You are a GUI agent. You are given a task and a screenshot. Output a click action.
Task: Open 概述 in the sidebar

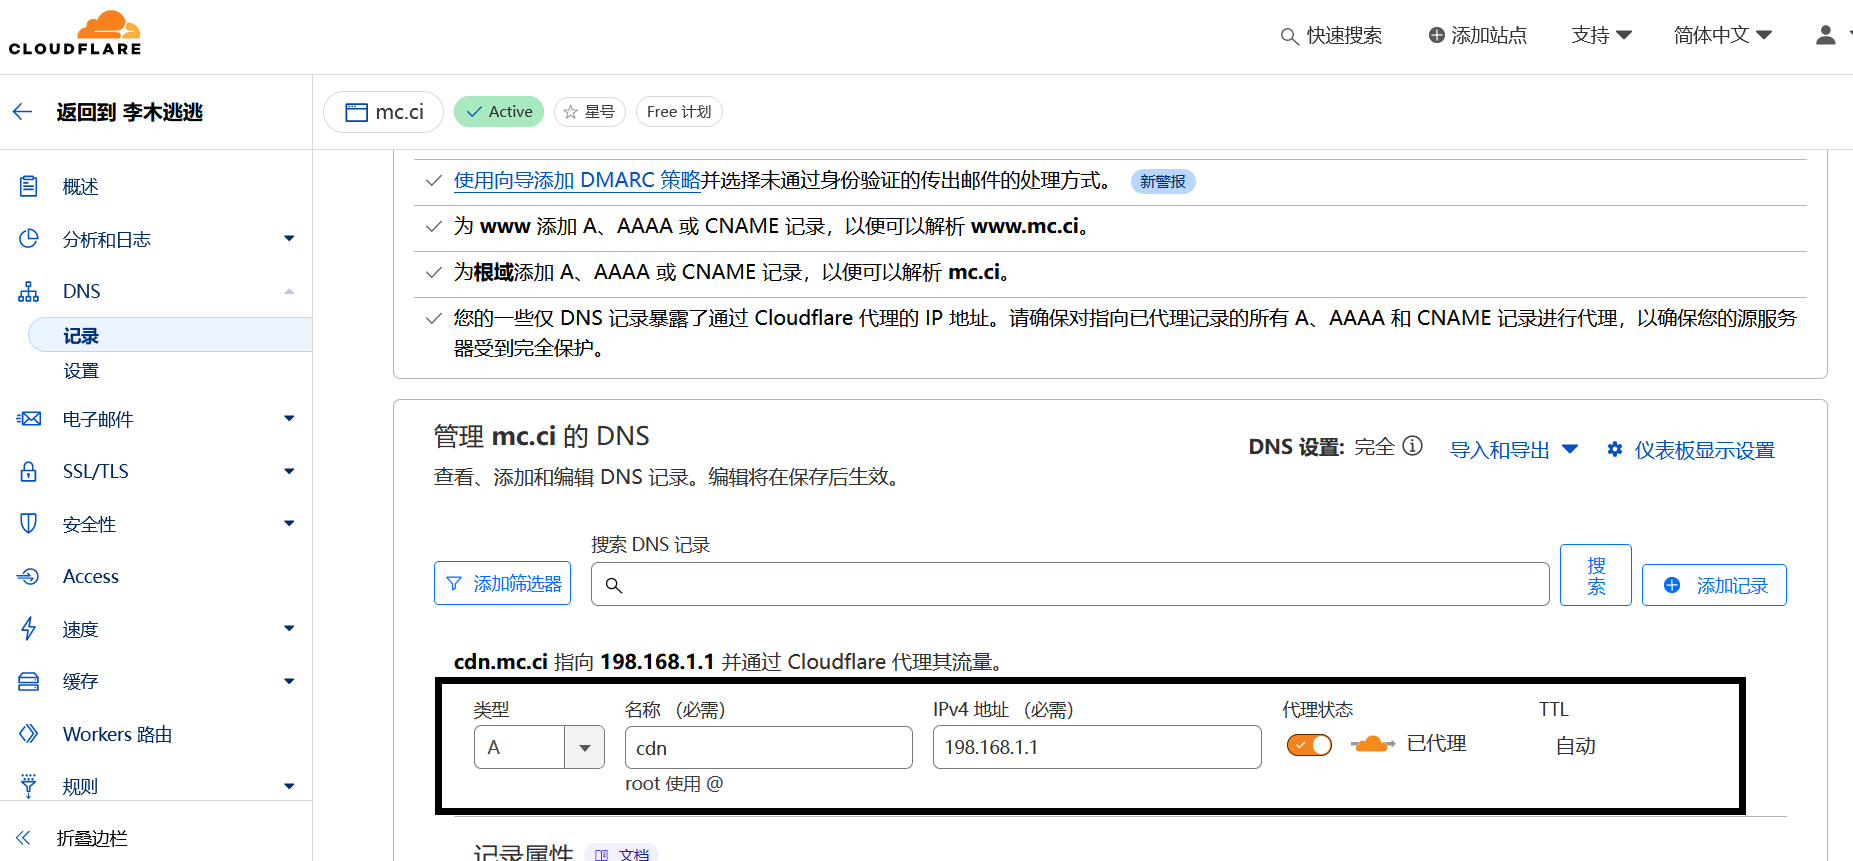click(x=81, y=186)
